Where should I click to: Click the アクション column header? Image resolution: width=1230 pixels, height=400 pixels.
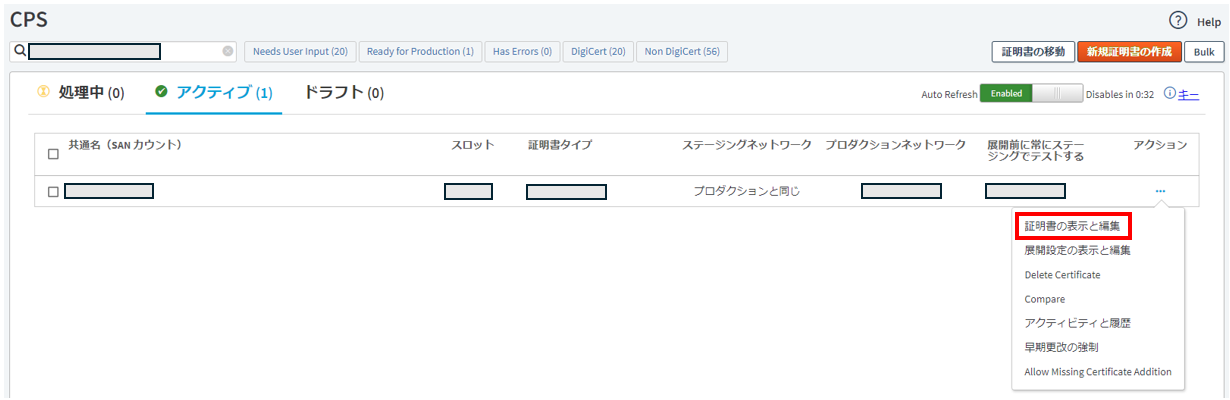coord(1160,145)
